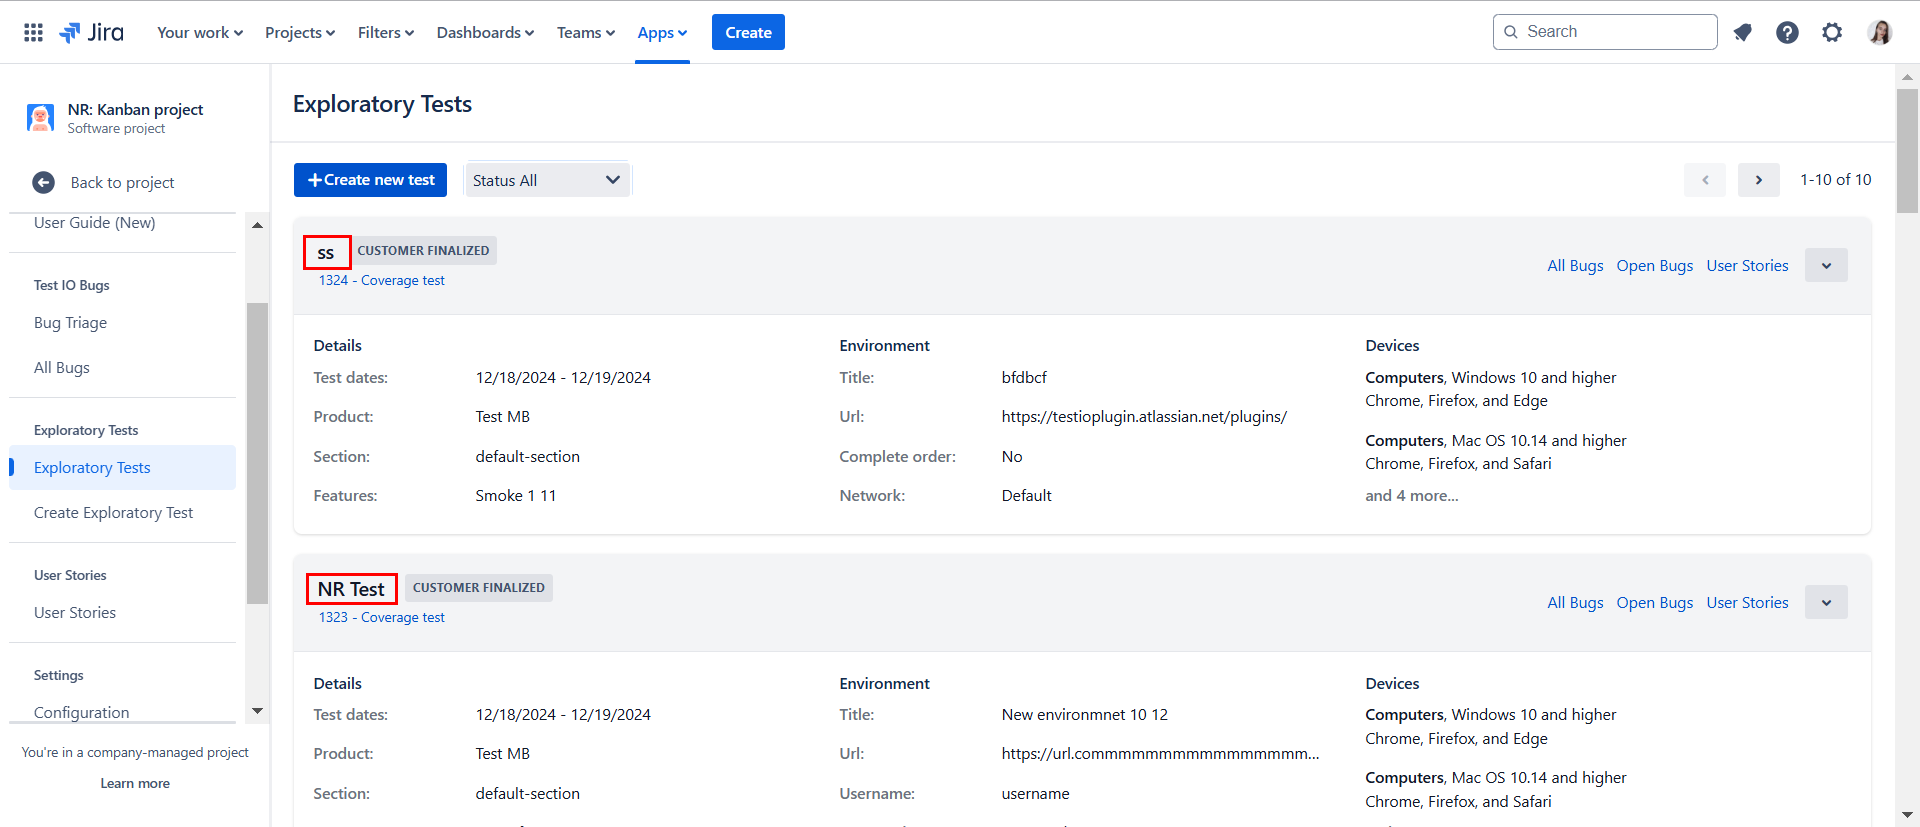Expand the ss test options dropdown

1826,266
